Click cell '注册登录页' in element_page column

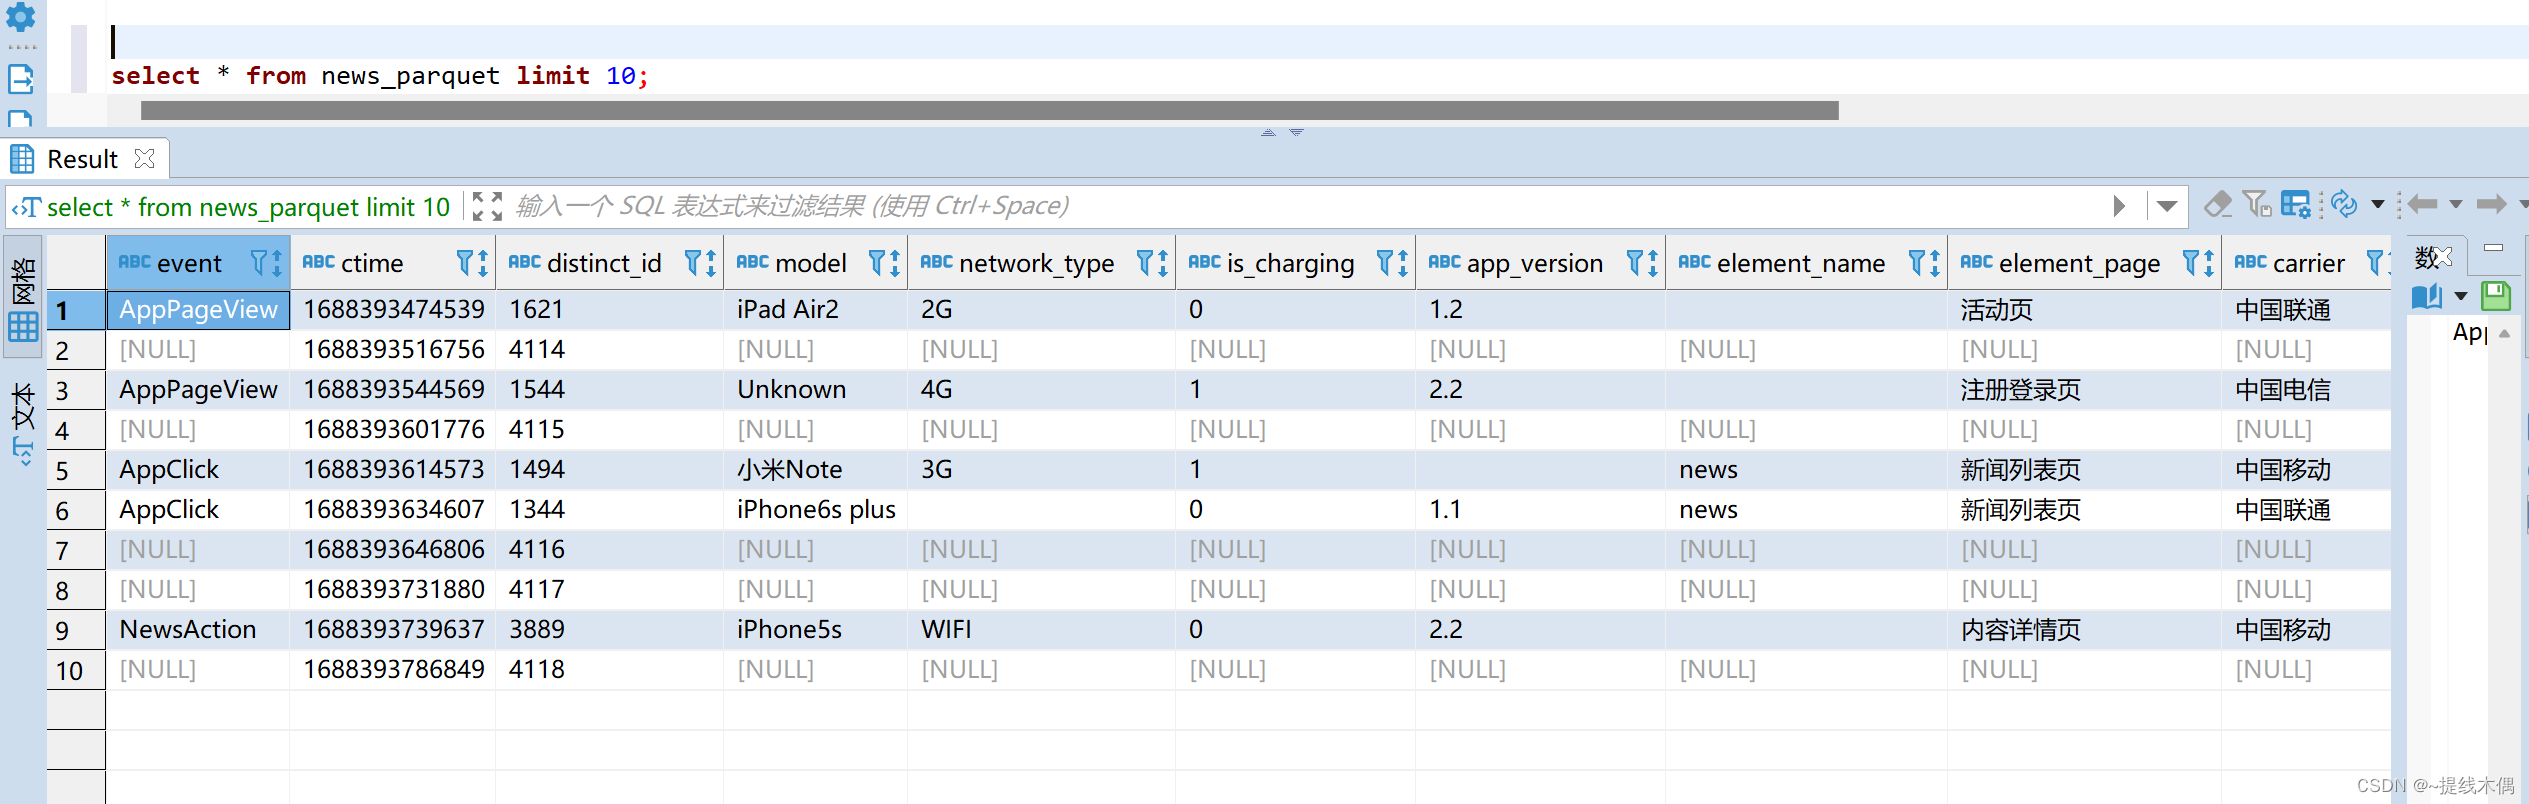click(2084, 390)
